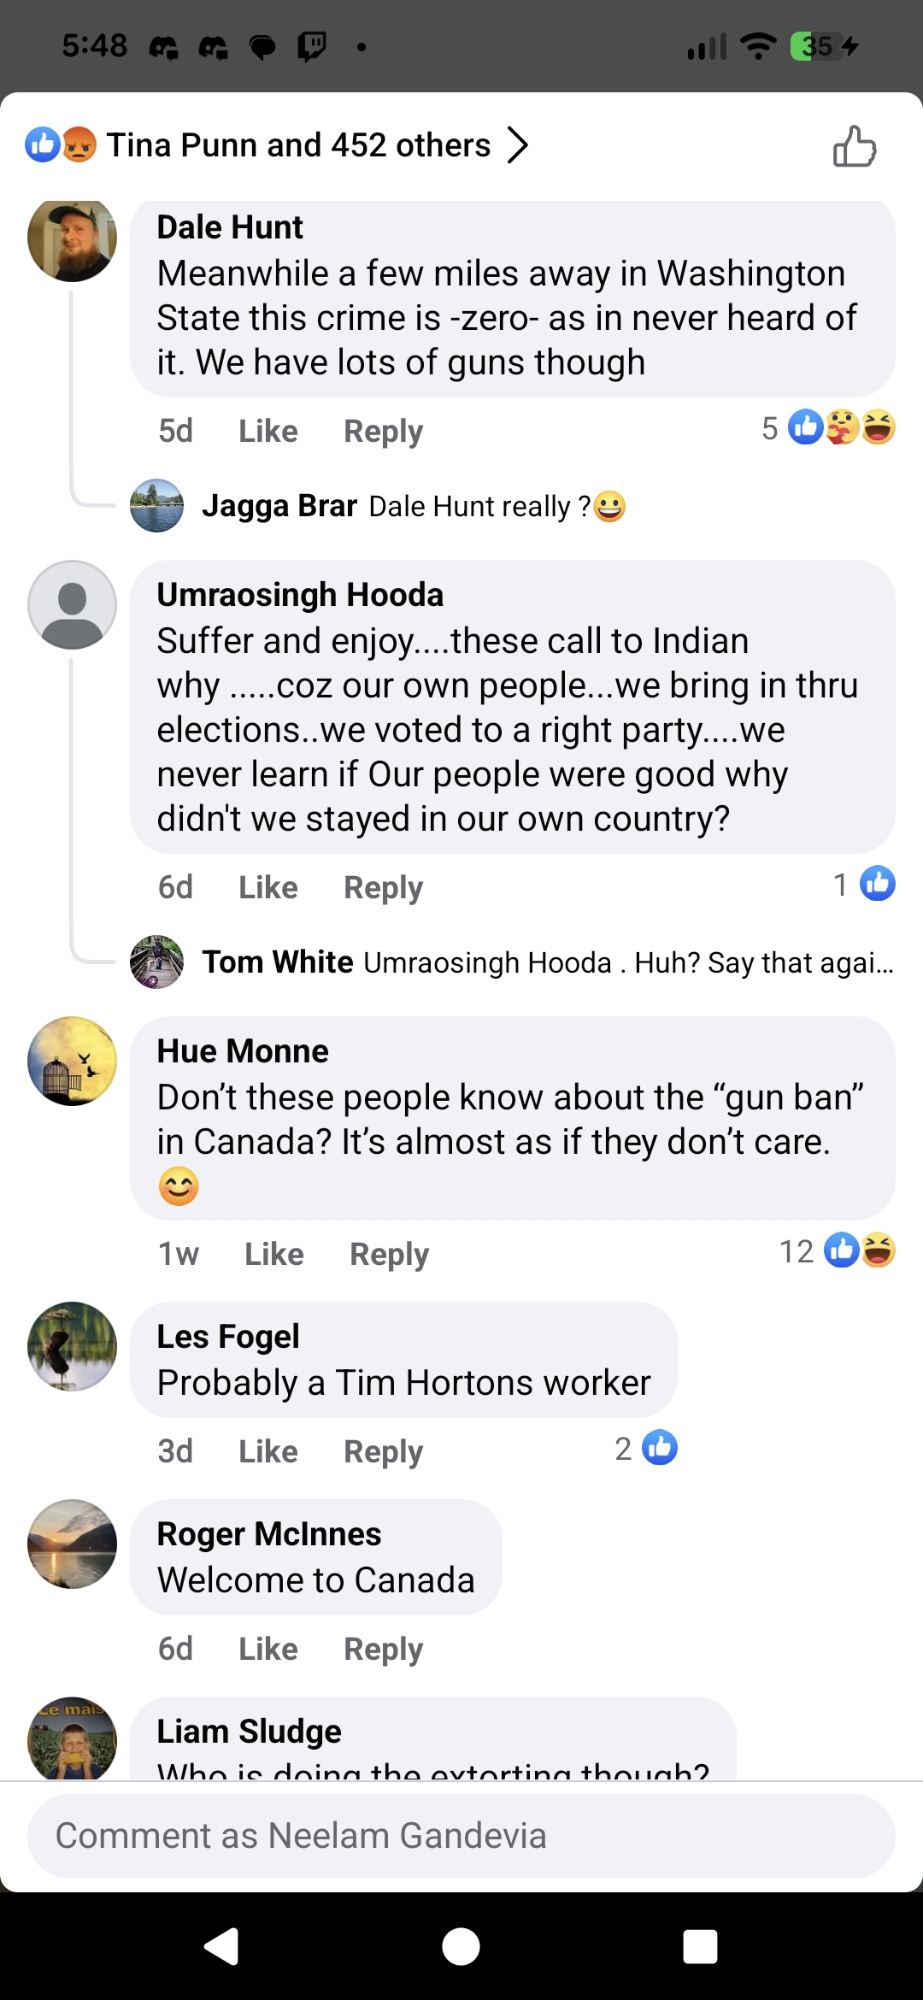Image resolution: width=923 pixels, height=2000 pixels.
Task: View the 2 likes on Les Fogel's comment
Action: point(646,1448)
